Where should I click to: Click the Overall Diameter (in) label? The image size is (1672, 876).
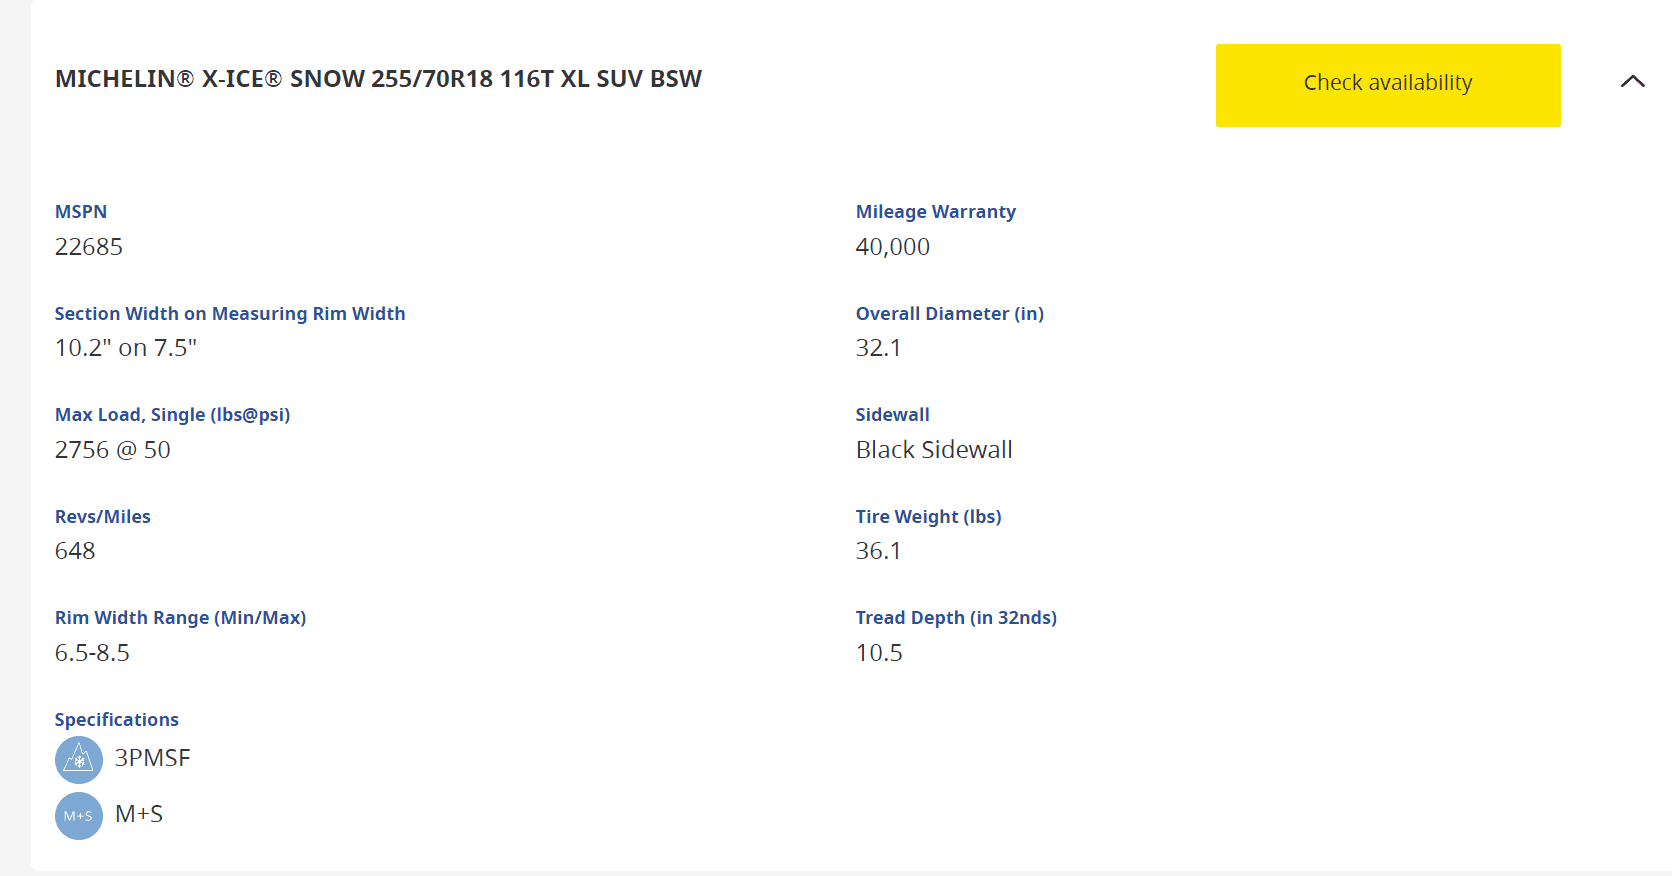(x=950, y=314)
